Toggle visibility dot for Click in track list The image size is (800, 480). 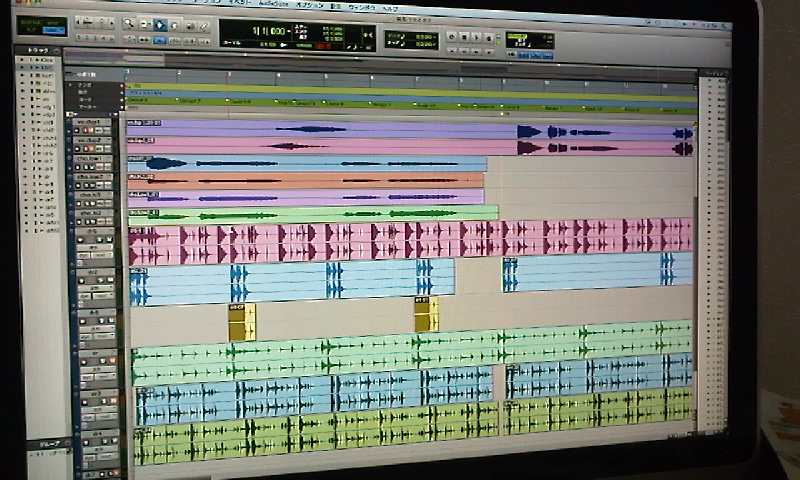(22, 60)
